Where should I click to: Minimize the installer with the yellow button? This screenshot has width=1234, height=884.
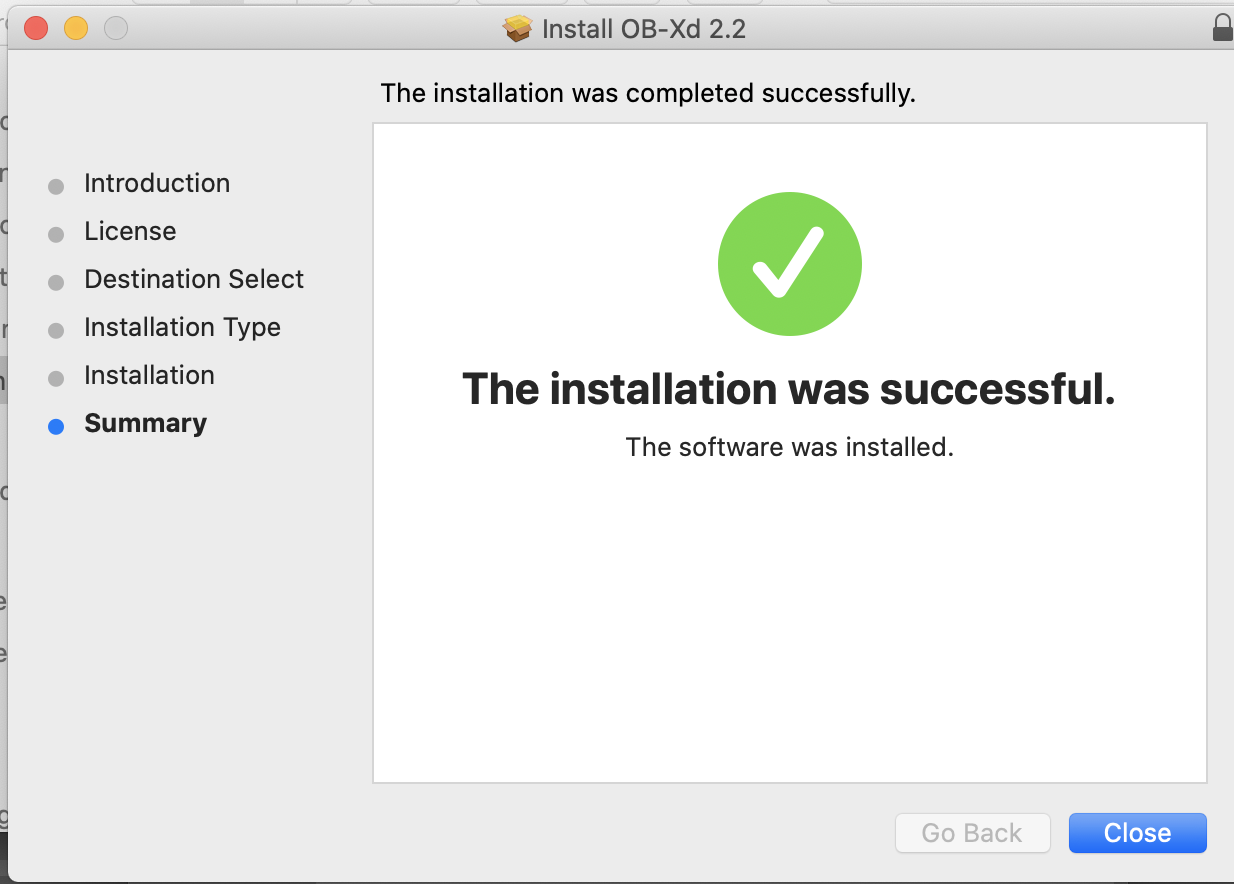click(76, 28)
